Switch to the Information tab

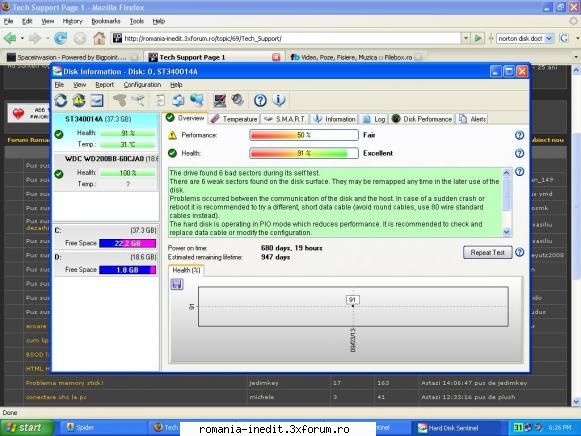click(334, 119)
